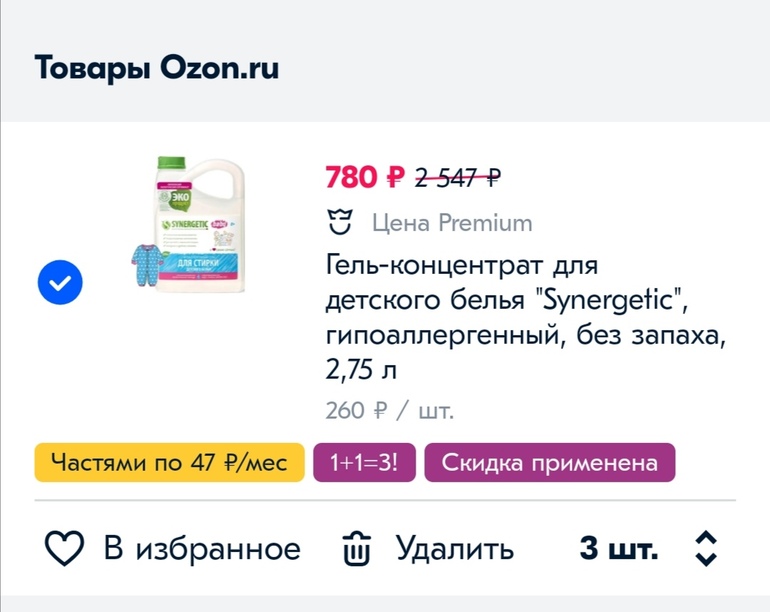Increase quantity with the up chevron
The width and height of the screenshot is (770, 612).
tap(706, 537)
